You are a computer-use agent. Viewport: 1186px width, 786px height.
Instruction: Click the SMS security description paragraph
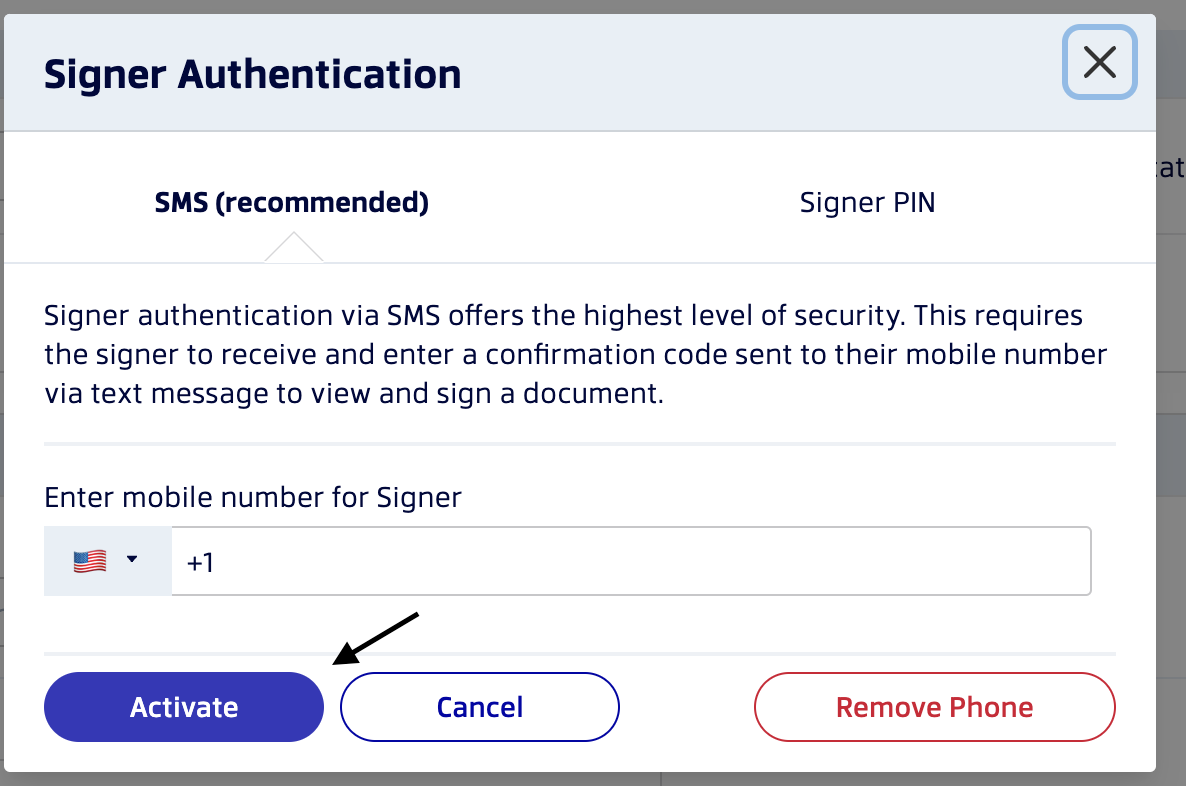[x=575, y=354]
